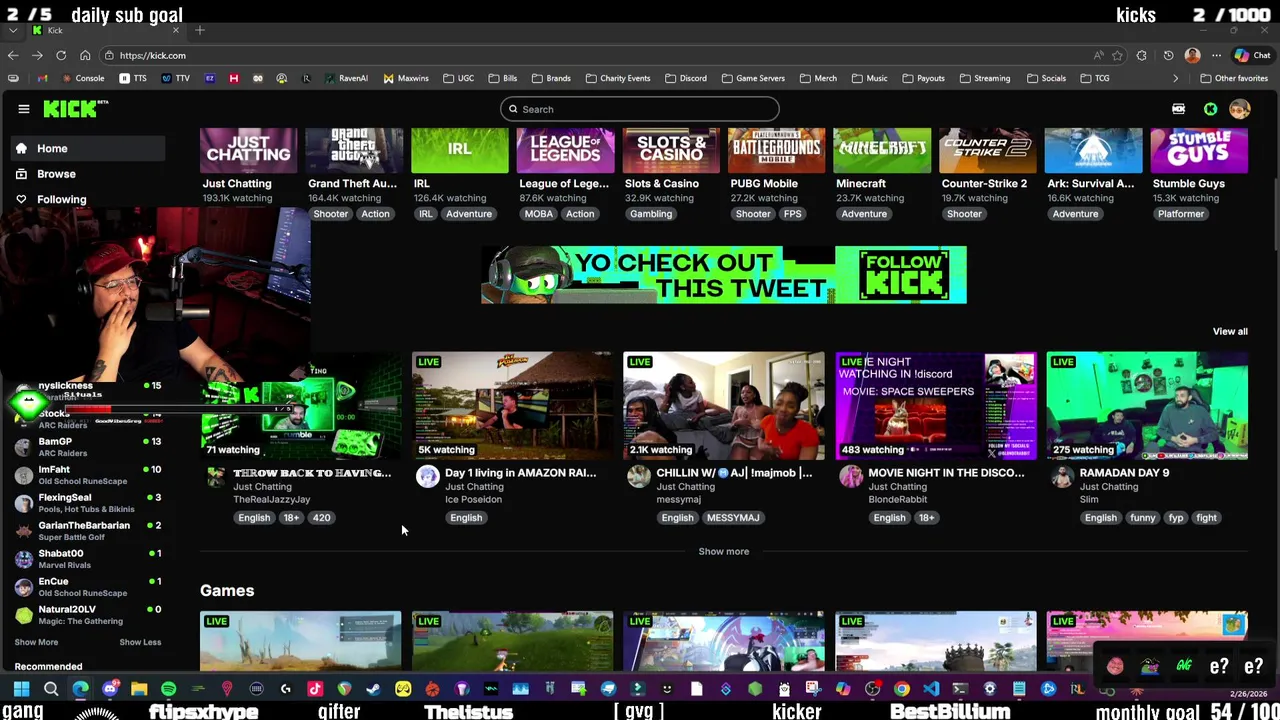Open Just Chatting category title

(237, 183)
